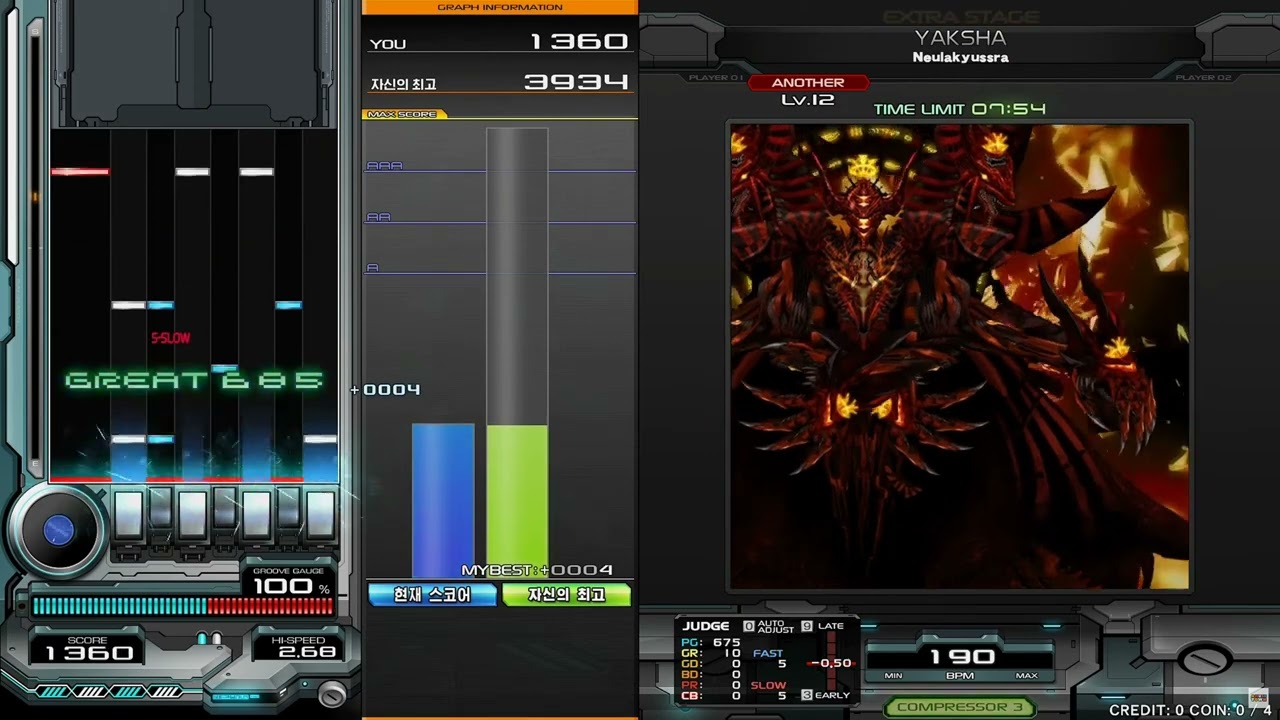This screenshot has height=720, width=1280.
Task: Click the GREAT 685 combo judgment
Action: 194,380
